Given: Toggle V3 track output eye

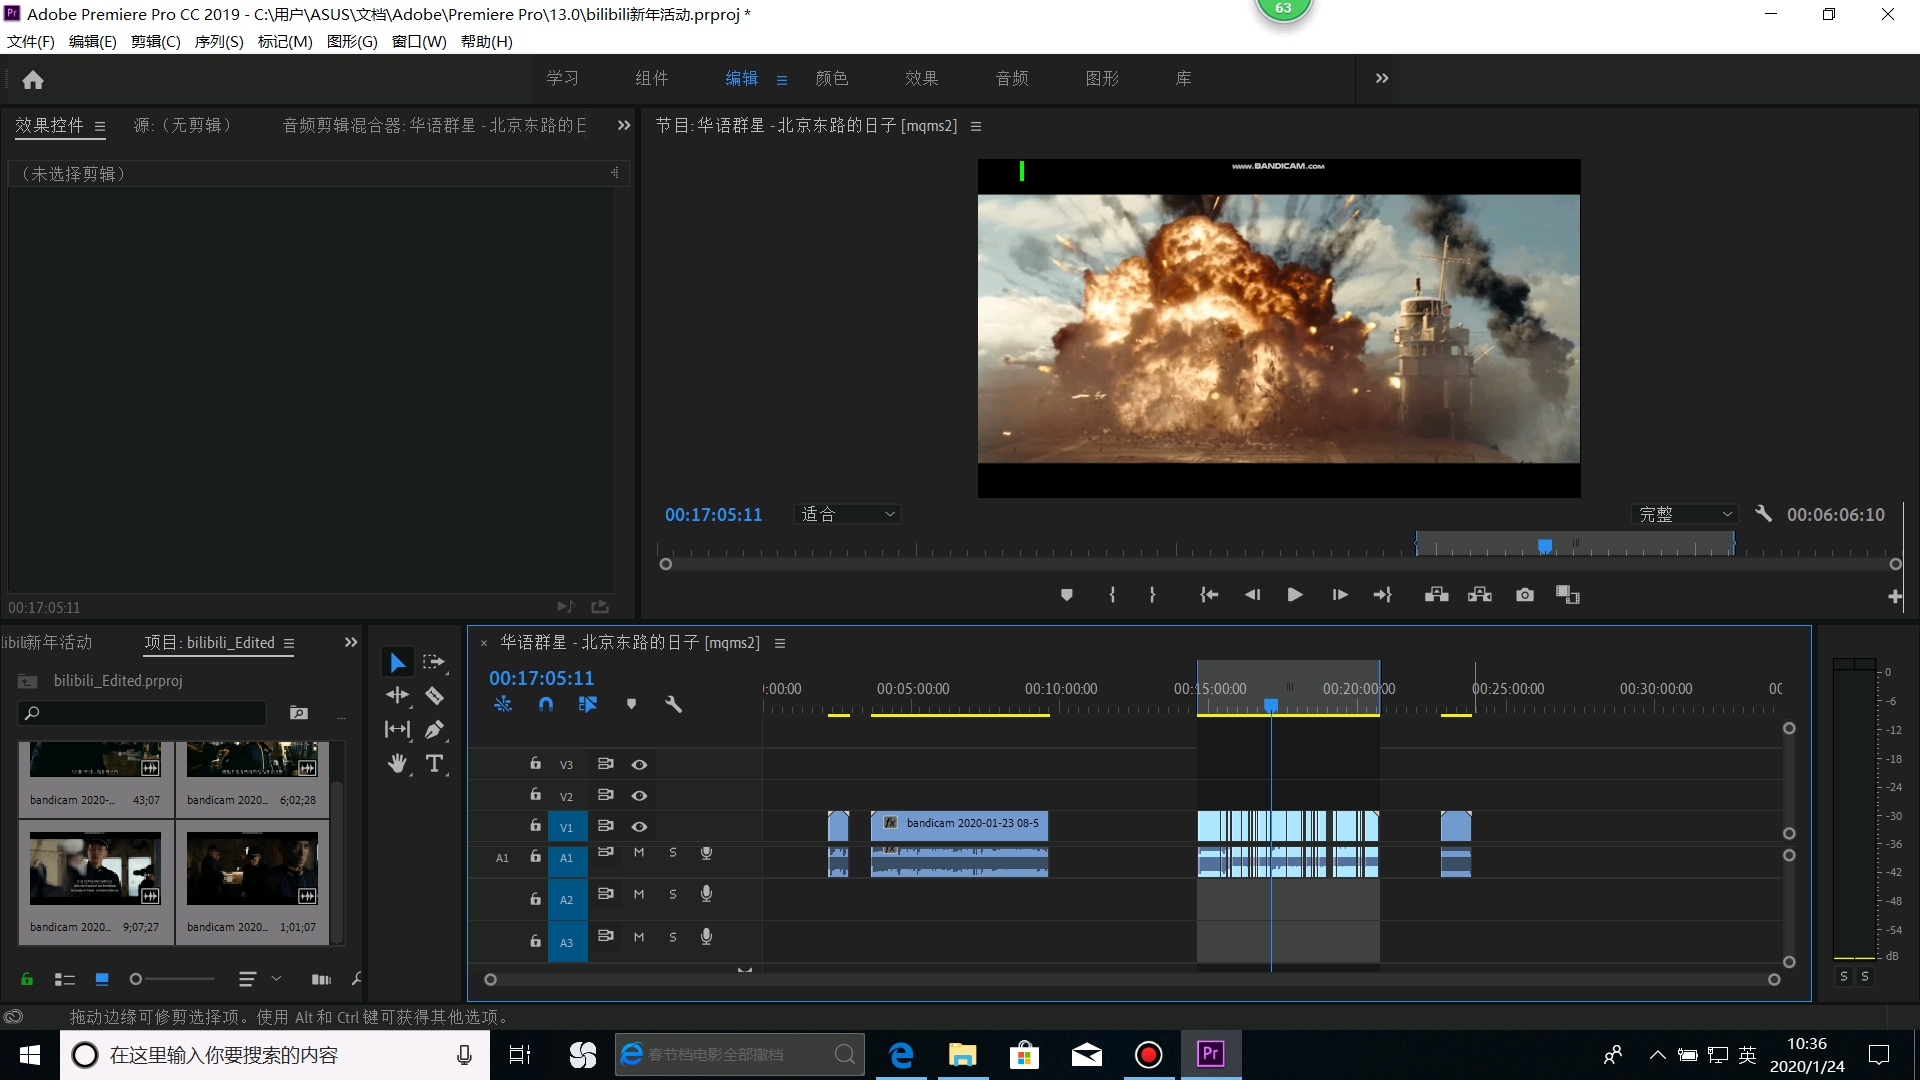Looking at the screenshot, I should (640, 764).
